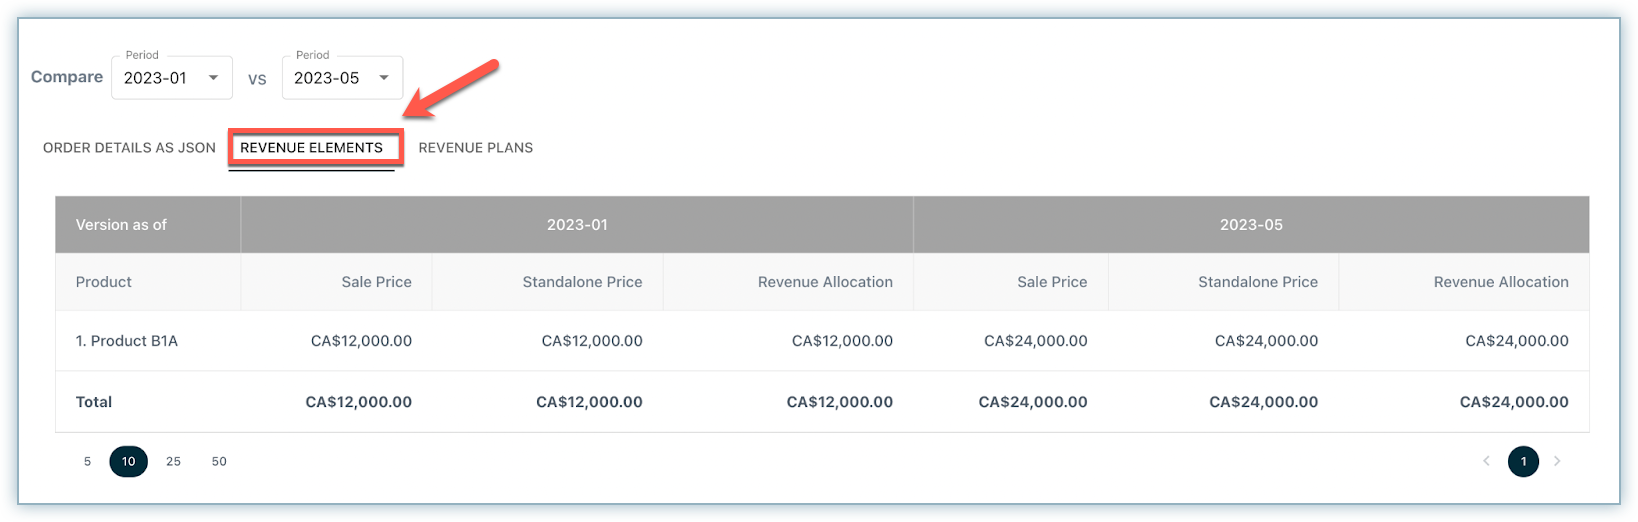
Task: Click the Product column header
Action: coord(104,282)
